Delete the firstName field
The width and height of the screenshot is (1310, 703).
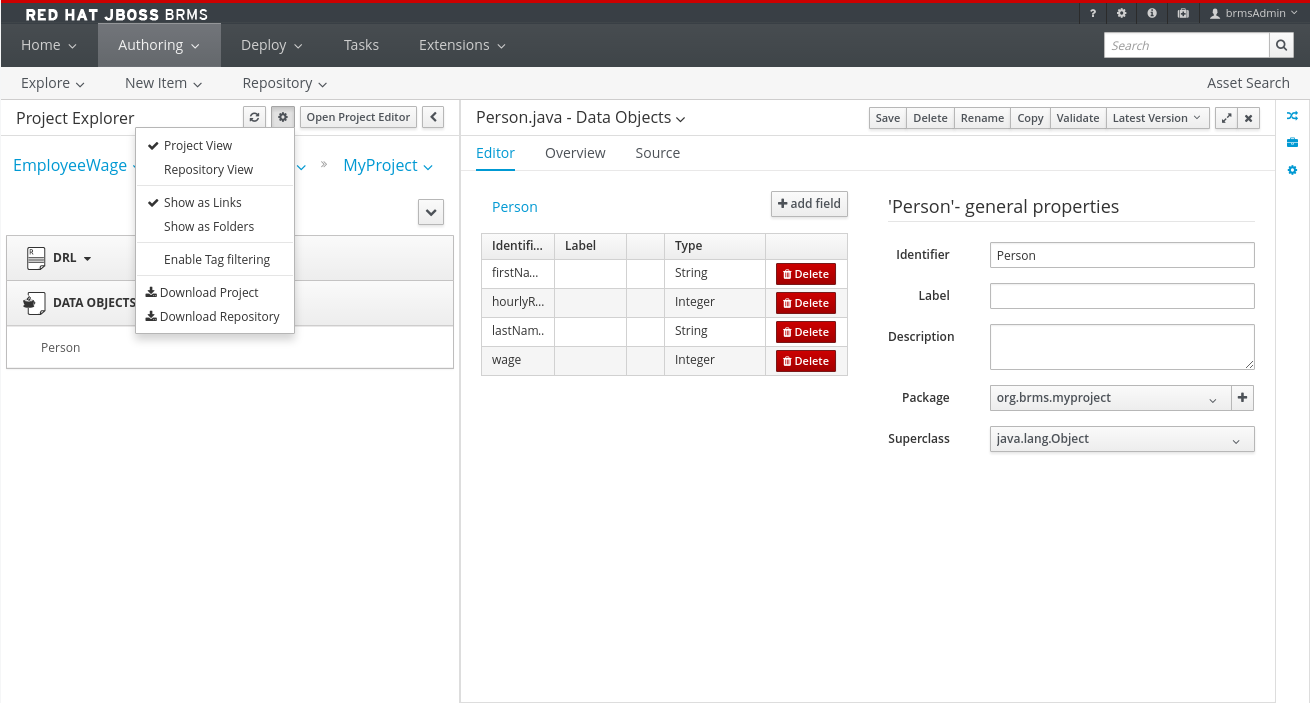(806, 274)
